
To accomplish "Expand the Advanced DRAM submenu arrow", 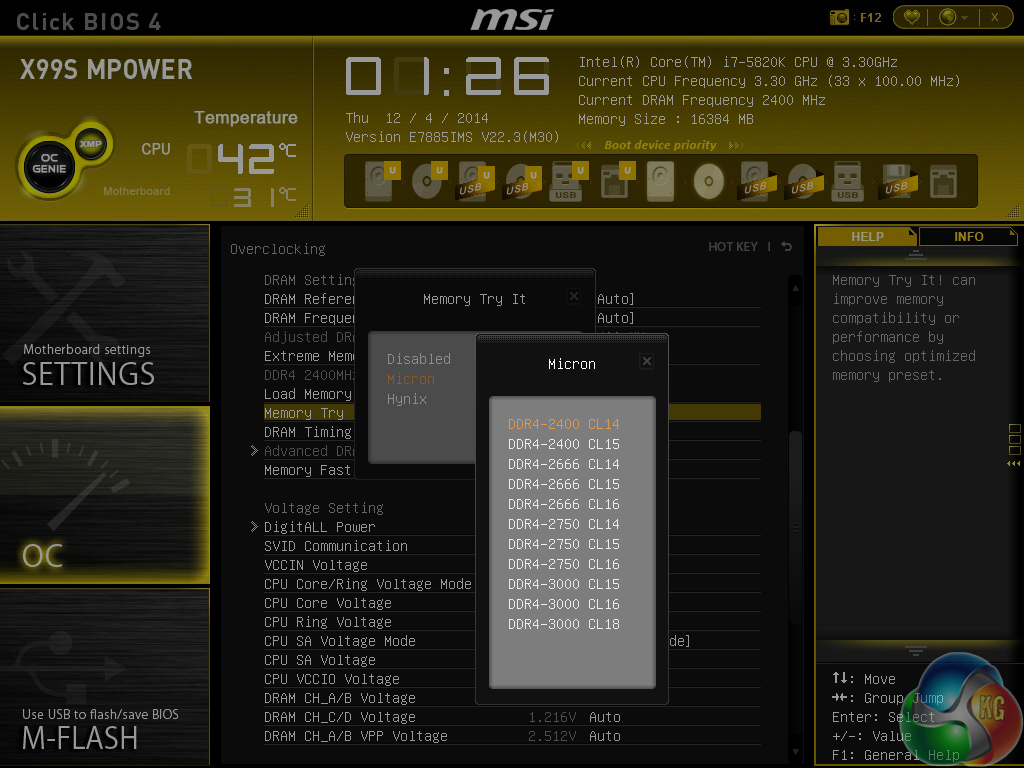I will pos(254,451).
